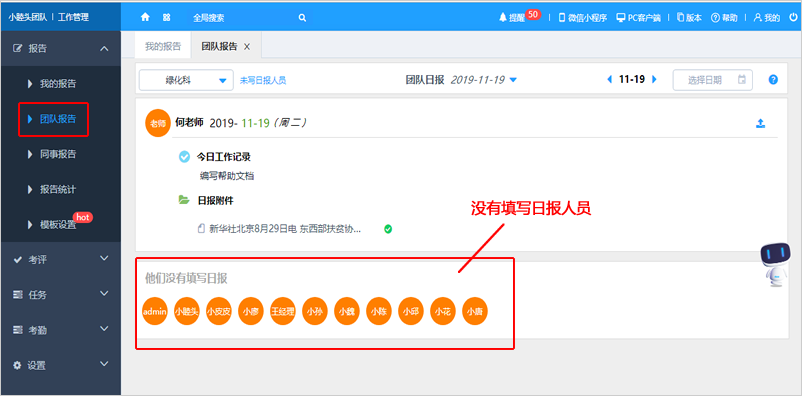Image resolution: width=802 pixels, height=396 pixels.
Task: Click the 小陈 user avatar
Action: pyautogui.click(x=379, y=311)
